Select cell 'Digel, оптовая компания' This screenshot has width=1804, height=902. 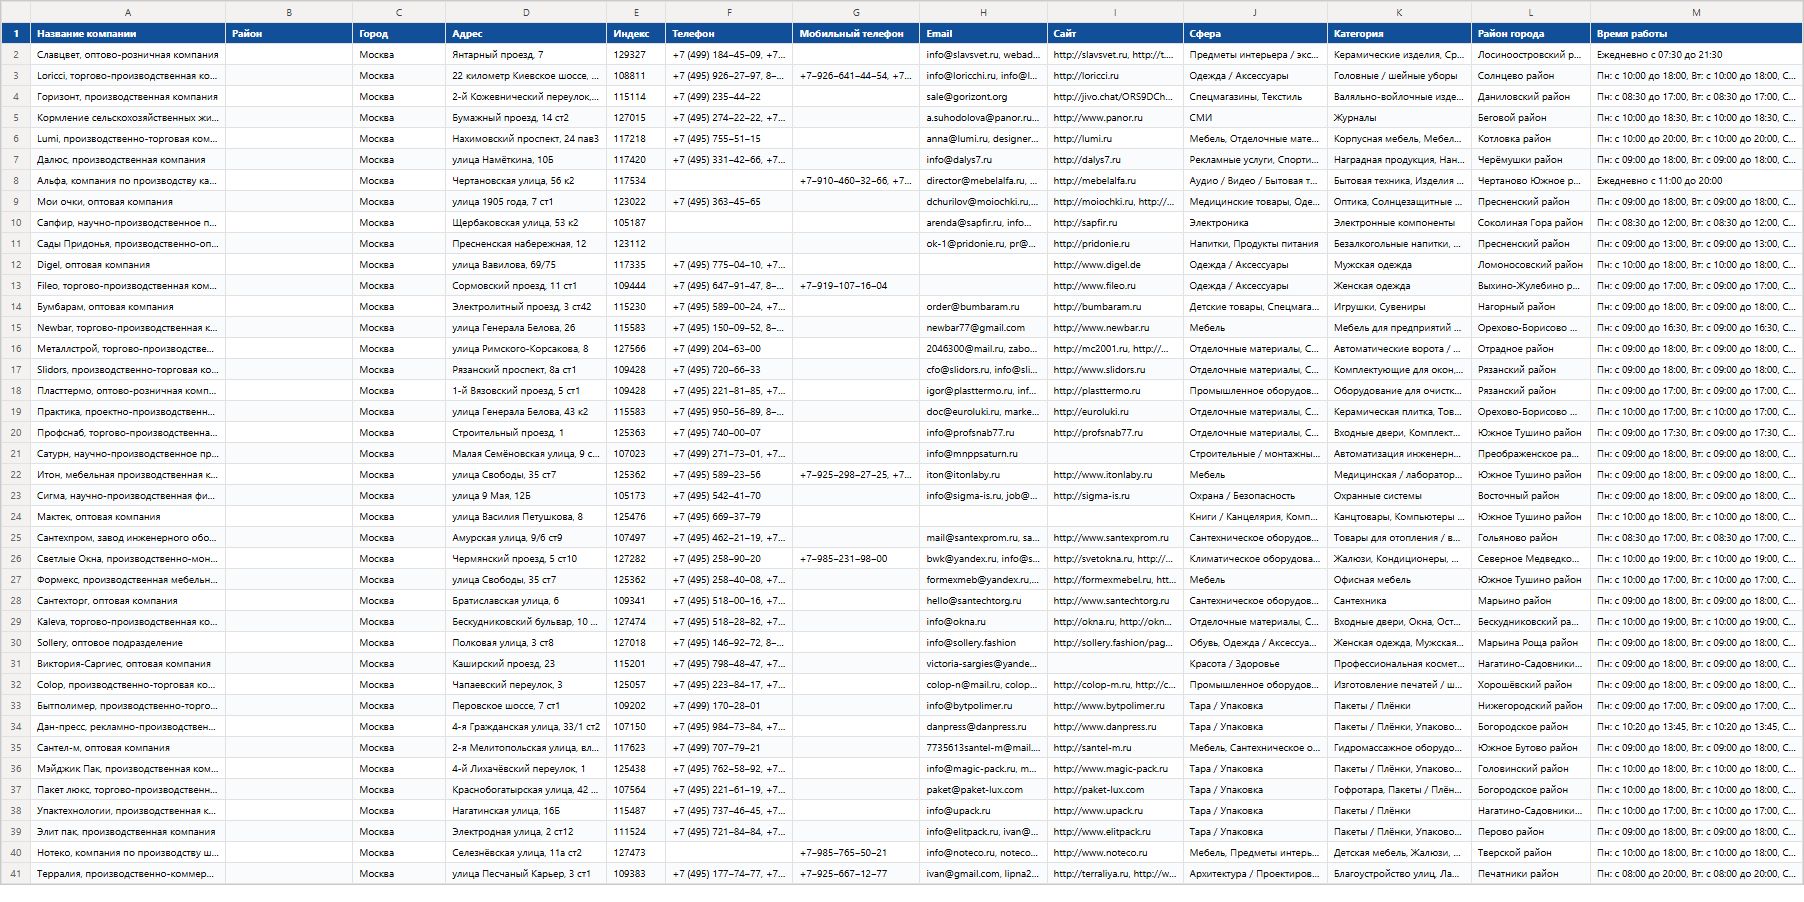click(x=128, y=265)
